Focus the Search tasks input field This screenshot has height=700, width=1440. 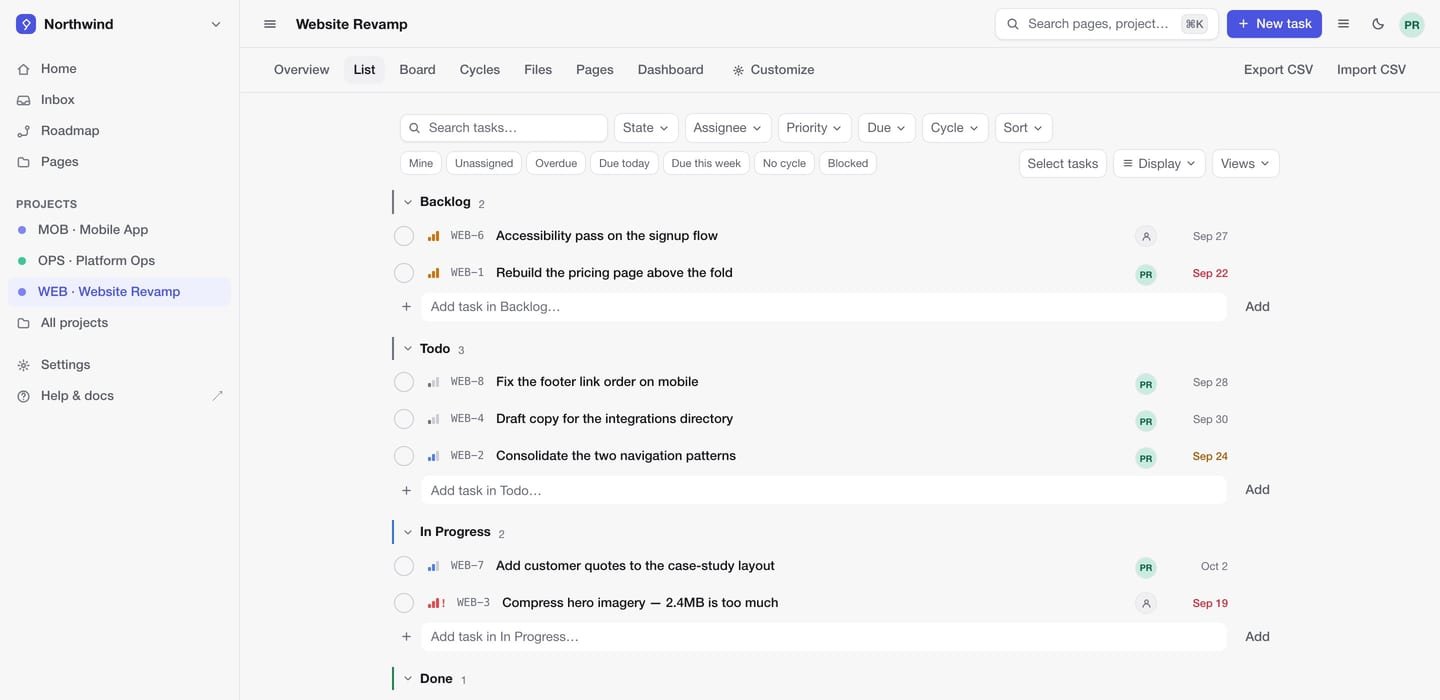point(504,128)
